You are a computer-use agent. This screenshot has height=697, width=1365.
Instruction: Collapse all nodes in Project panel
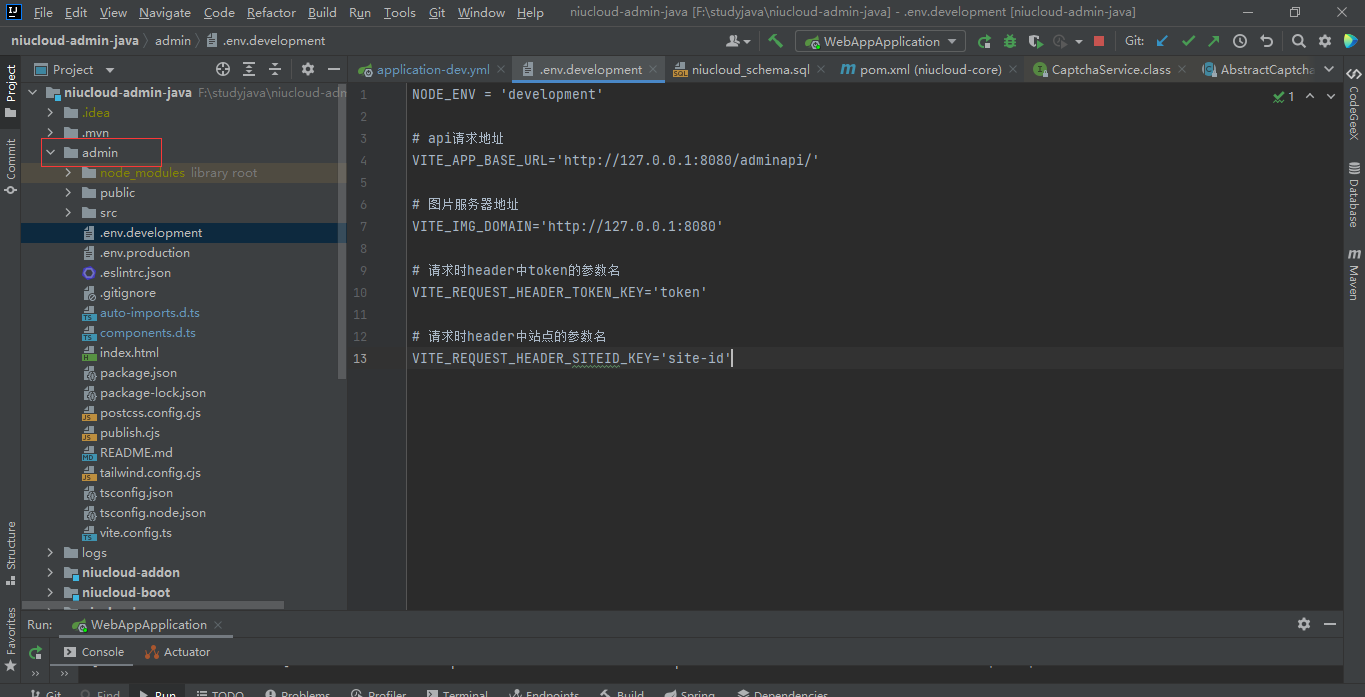click(275, 69)
